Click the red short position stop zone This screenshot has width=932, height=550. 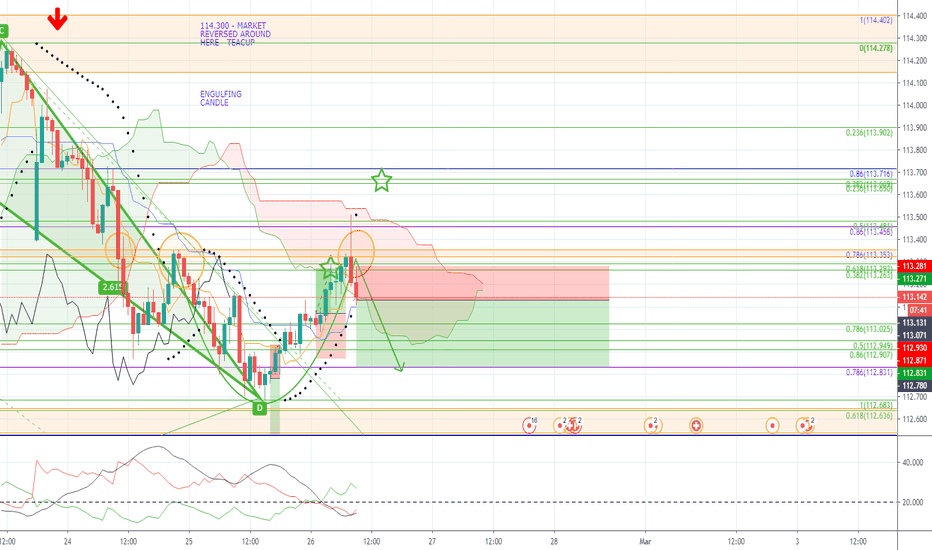click(x=483, y=283)
